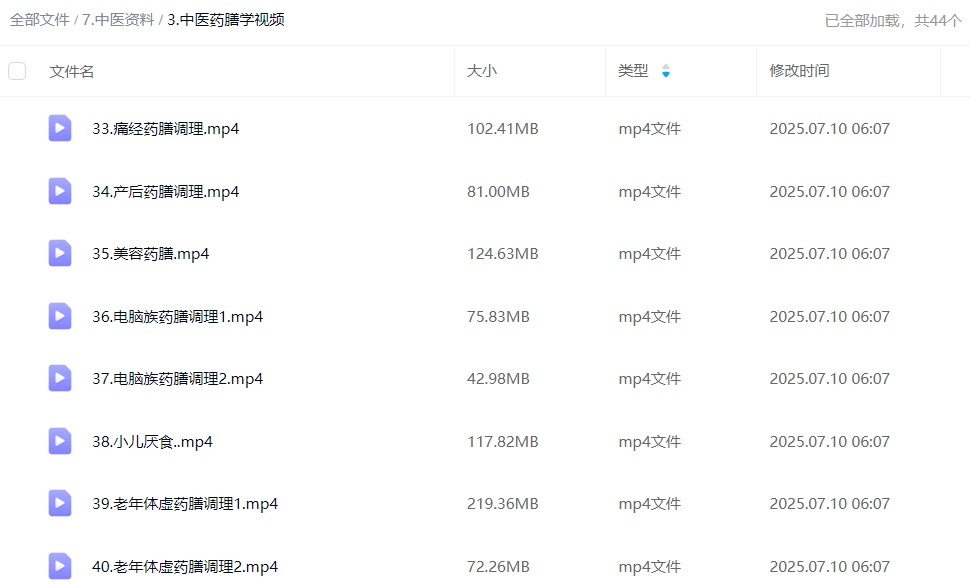Toggle the select-all checkbox in header
The image size is (970, 585).
click(17, 71)
